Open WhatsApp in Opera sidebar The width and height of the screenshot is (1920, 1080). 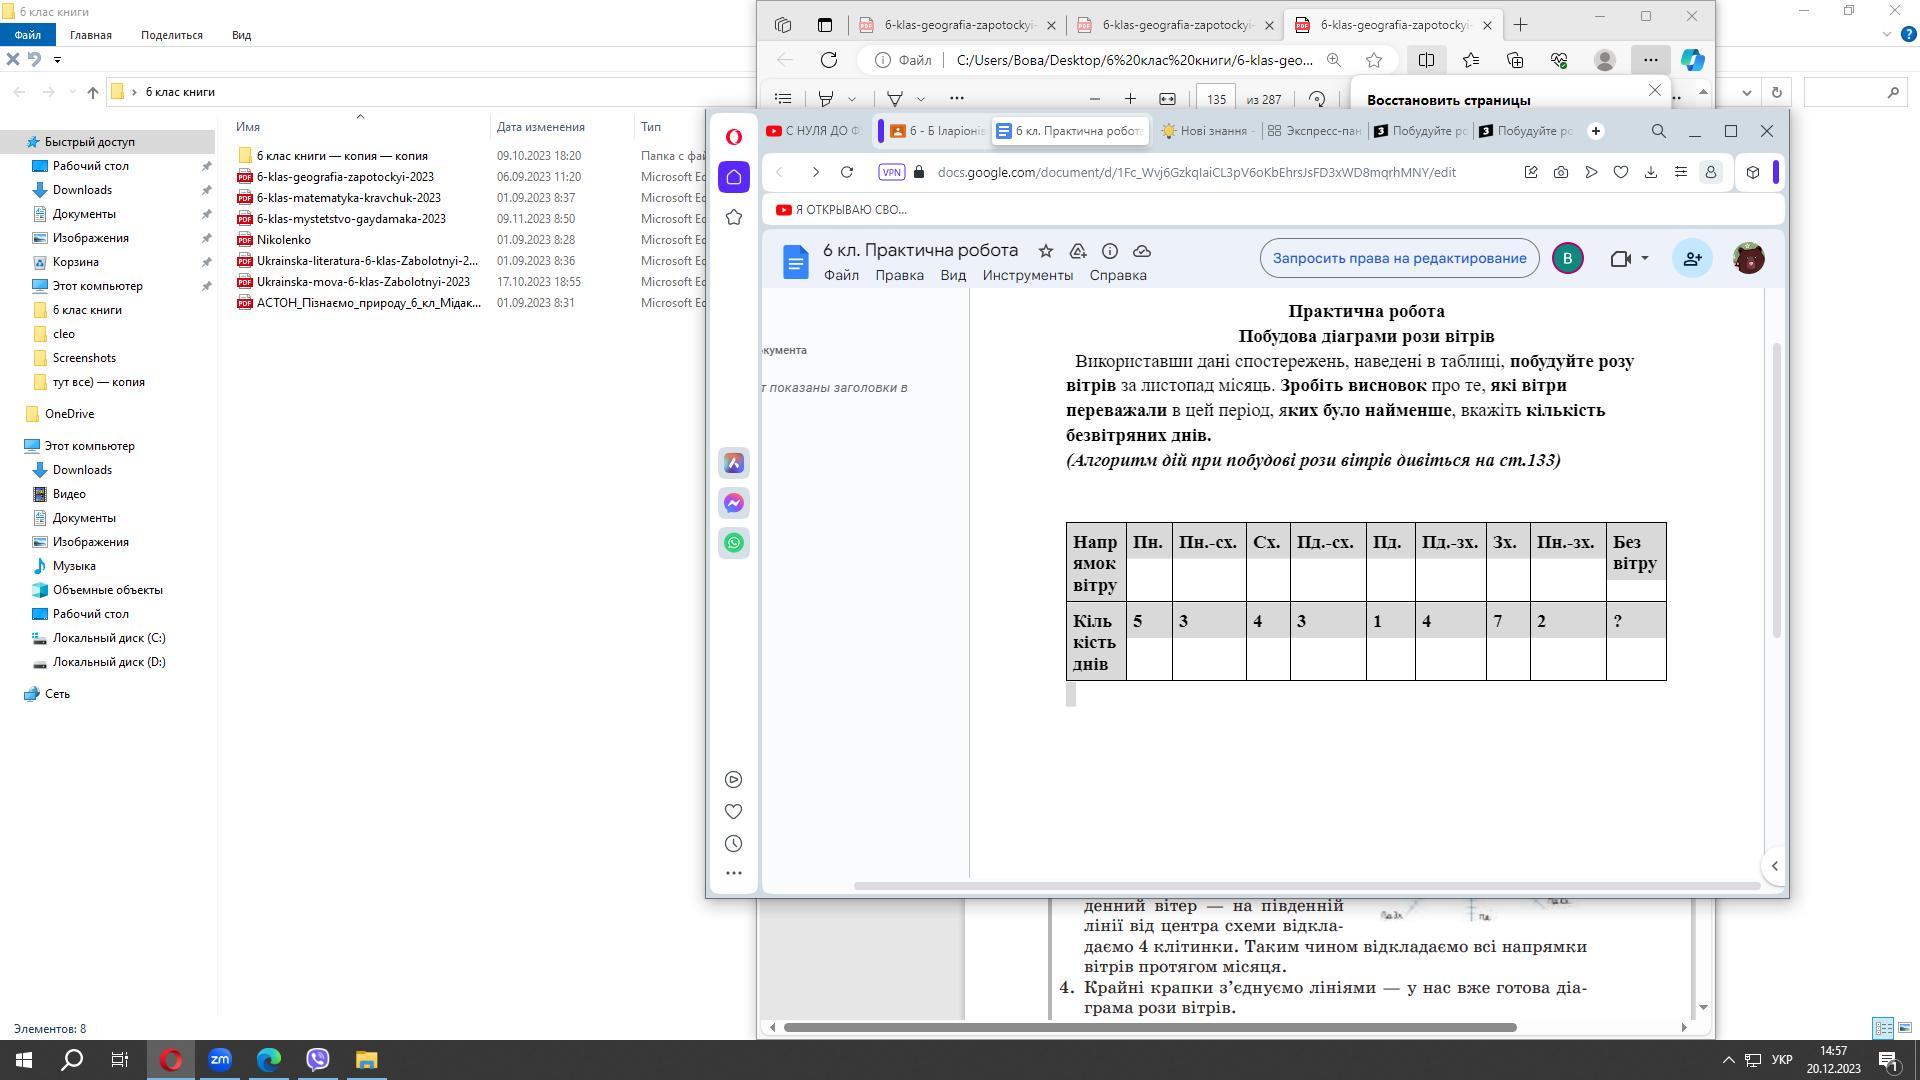coord(734,543)
